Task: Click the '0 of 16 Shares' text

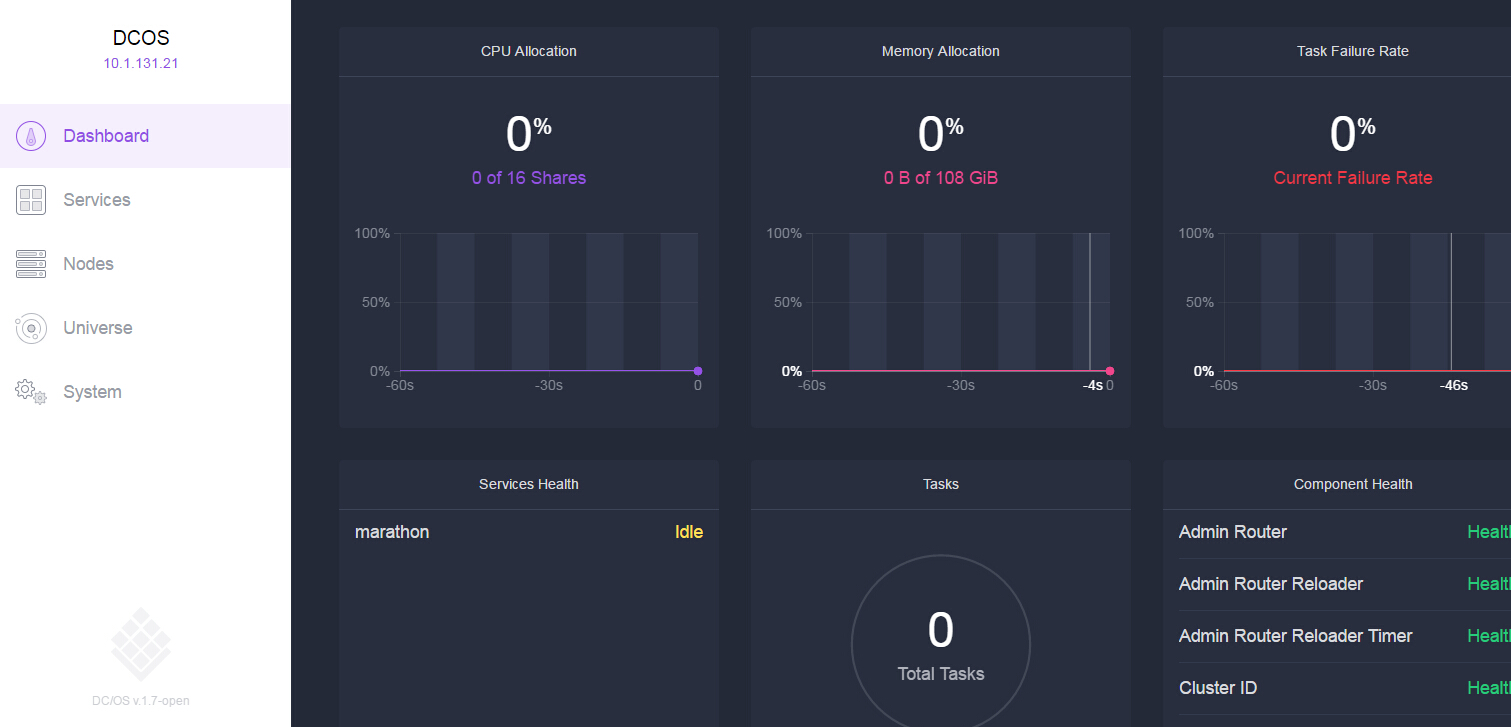Action: (529, 178)
